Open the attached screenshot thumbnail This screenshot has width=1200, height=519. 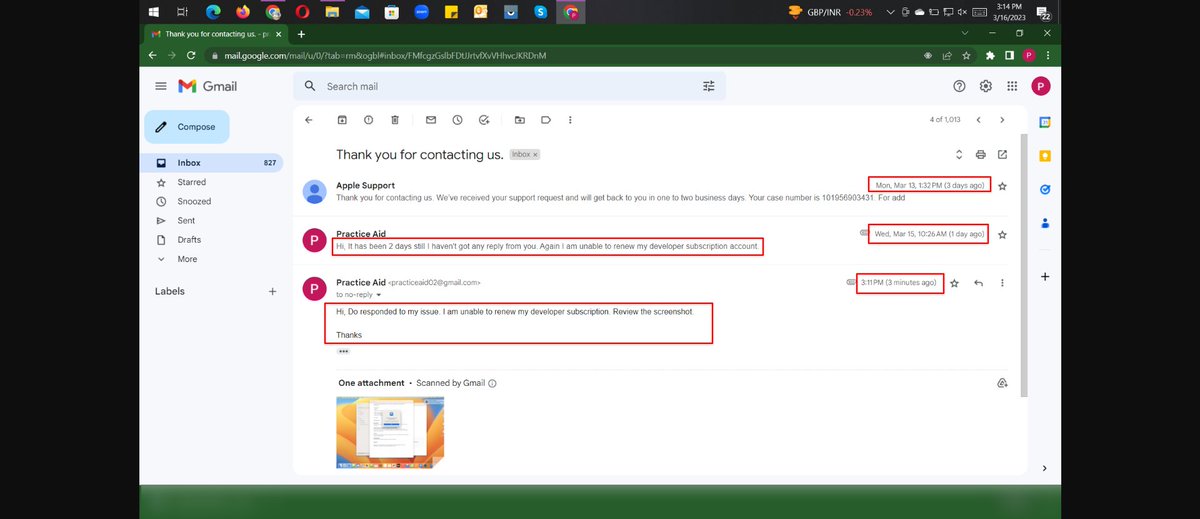click(390, 432)
